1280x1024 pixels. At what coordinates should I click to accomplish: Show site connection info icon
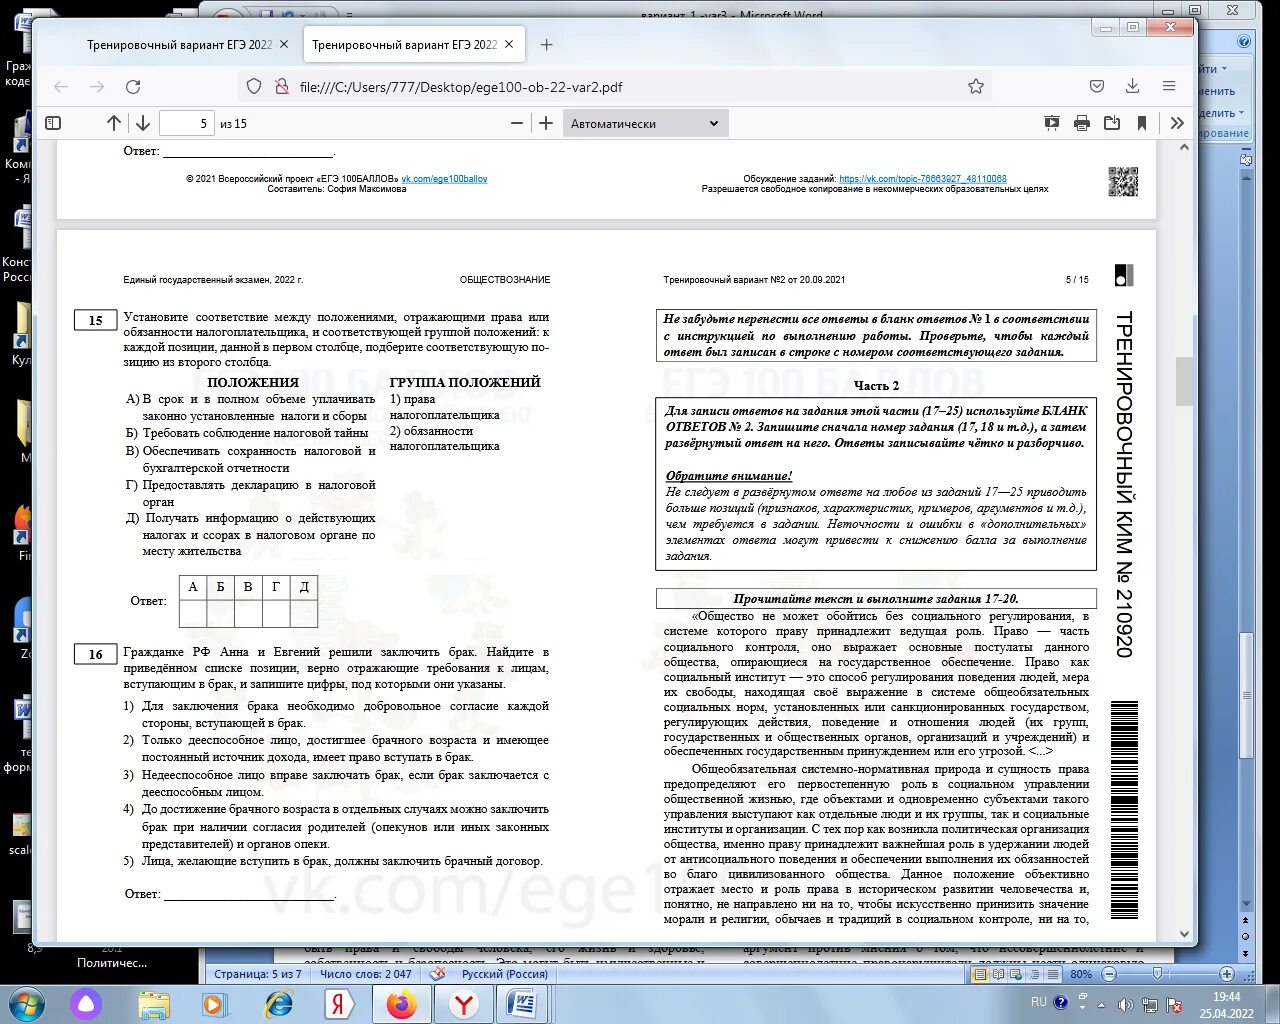pos(282,87)
